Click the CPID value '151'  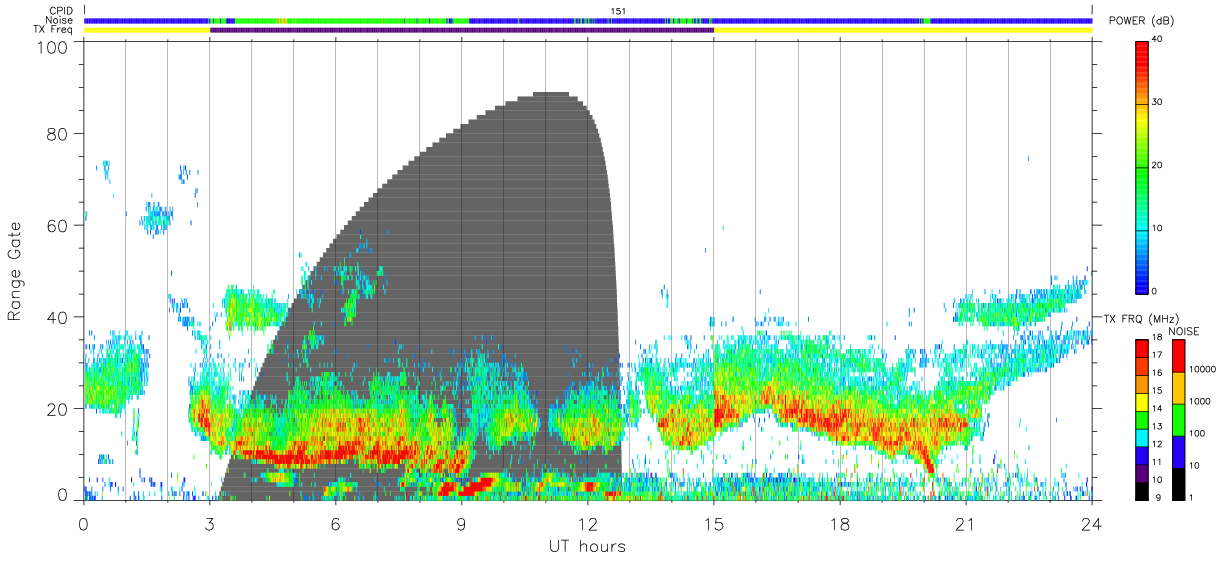618,11
